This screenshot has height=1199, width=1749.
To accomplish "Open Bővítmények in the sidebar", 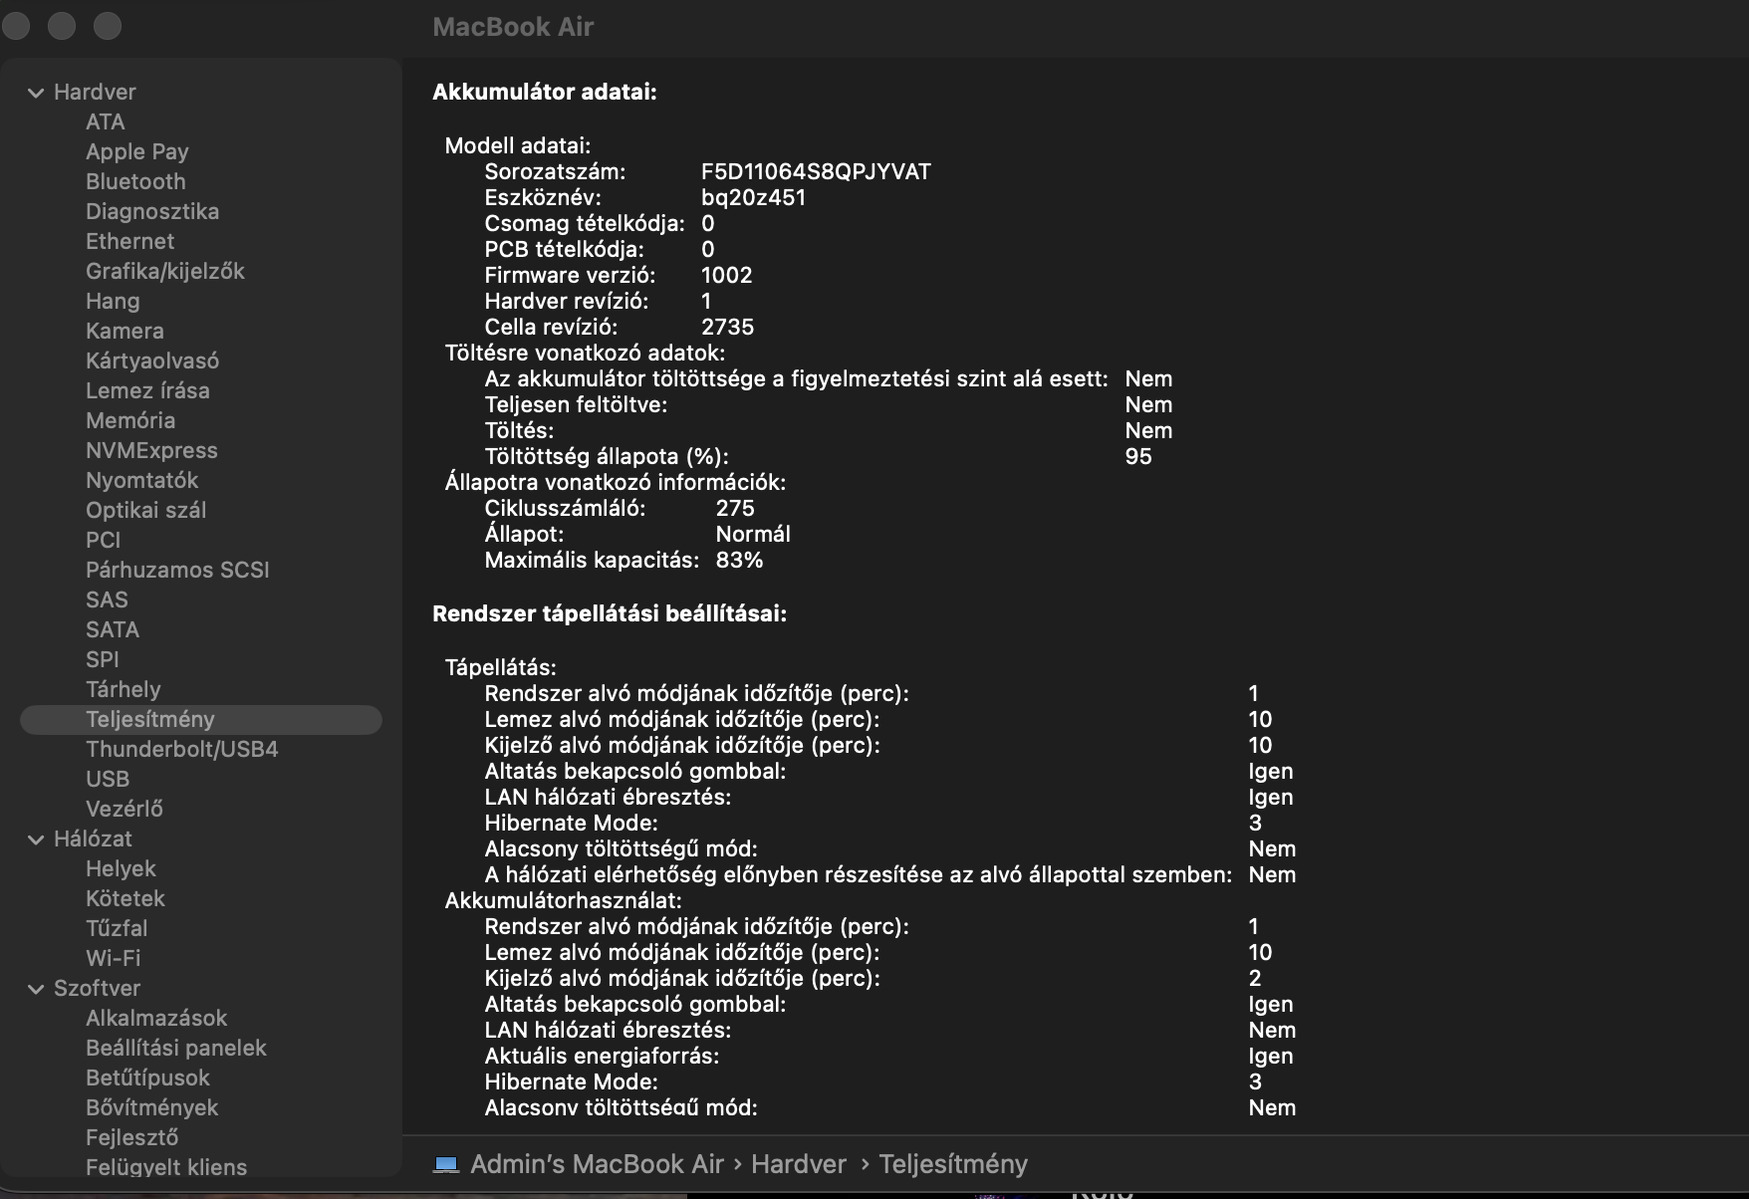I will click(x=152, y=1108).
